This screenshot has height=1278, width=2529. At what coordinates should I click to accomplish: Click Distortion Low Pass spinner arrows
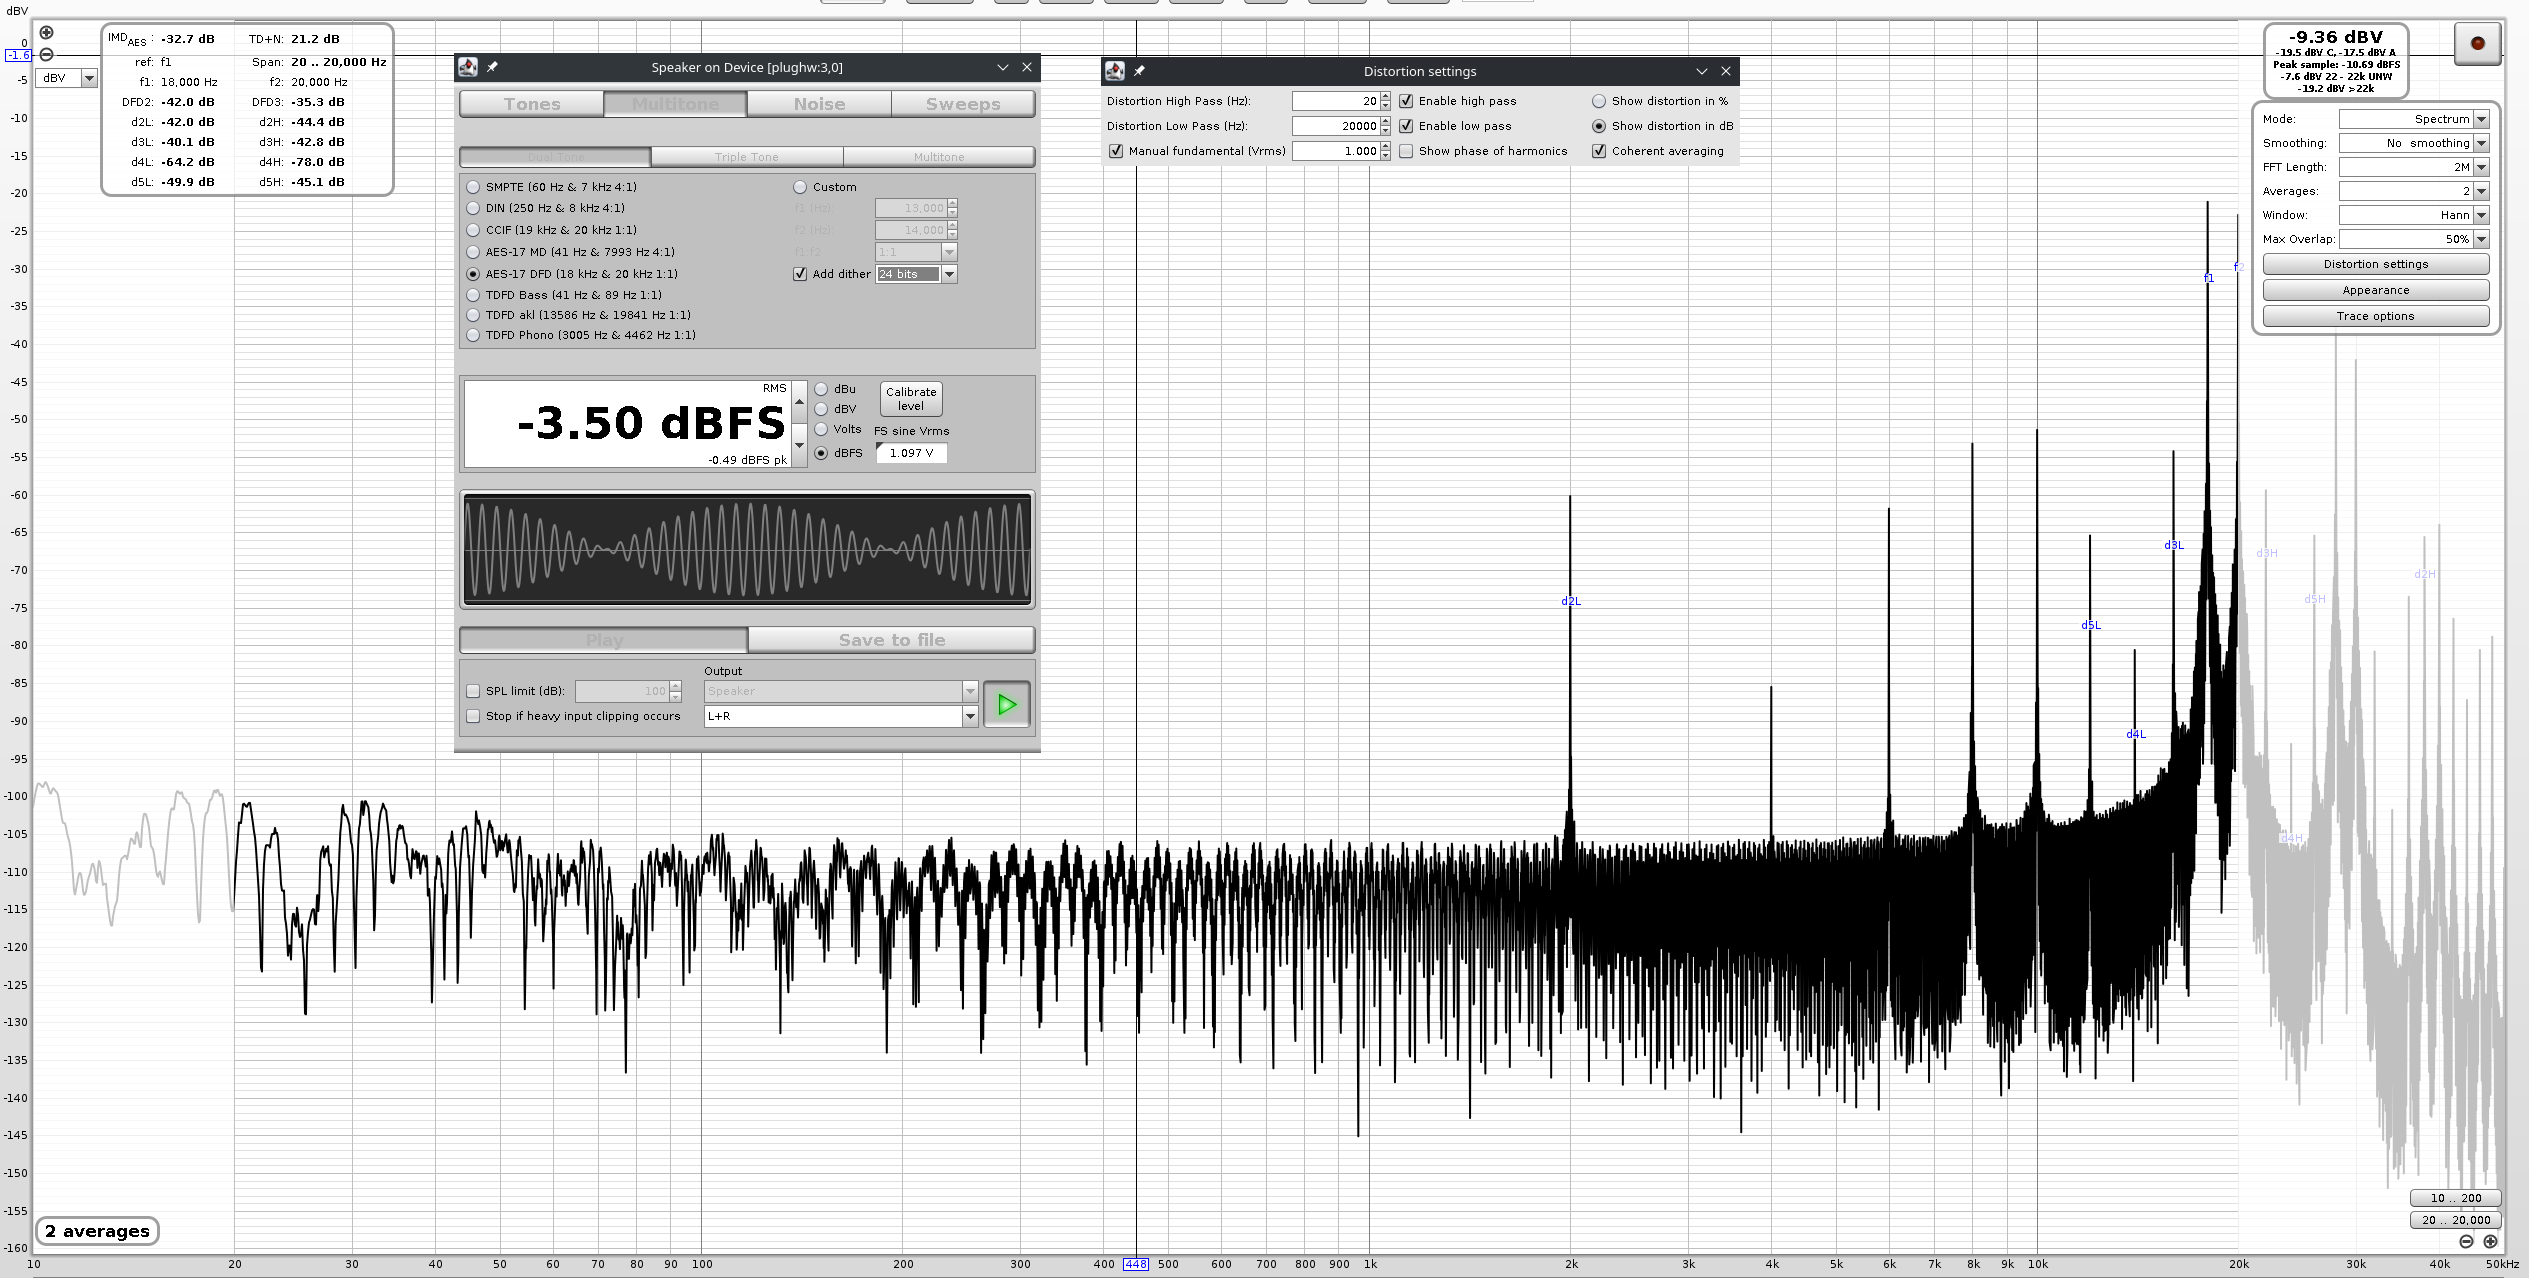[1385, 126]
